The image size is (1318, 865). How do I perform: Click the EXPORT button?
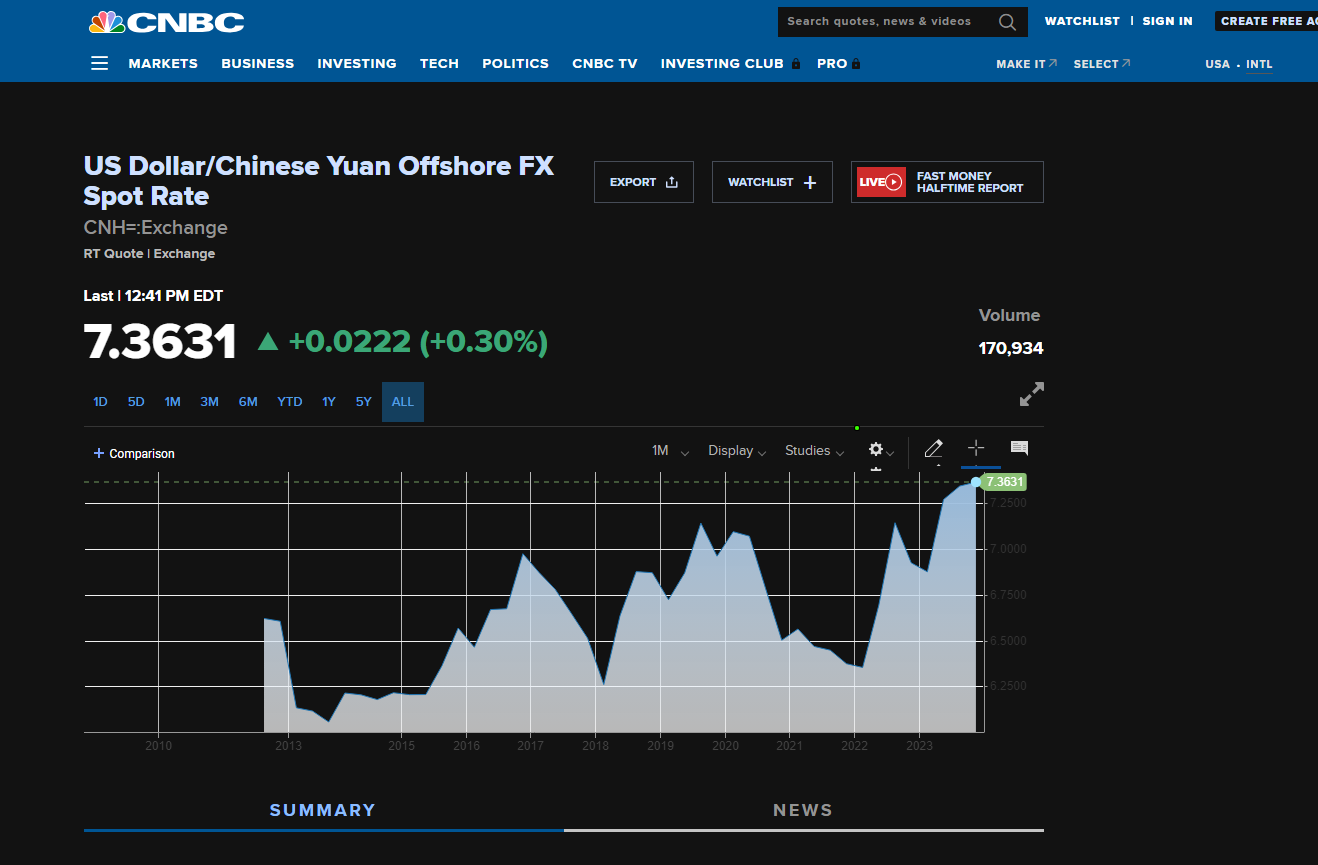click(644, 182)
